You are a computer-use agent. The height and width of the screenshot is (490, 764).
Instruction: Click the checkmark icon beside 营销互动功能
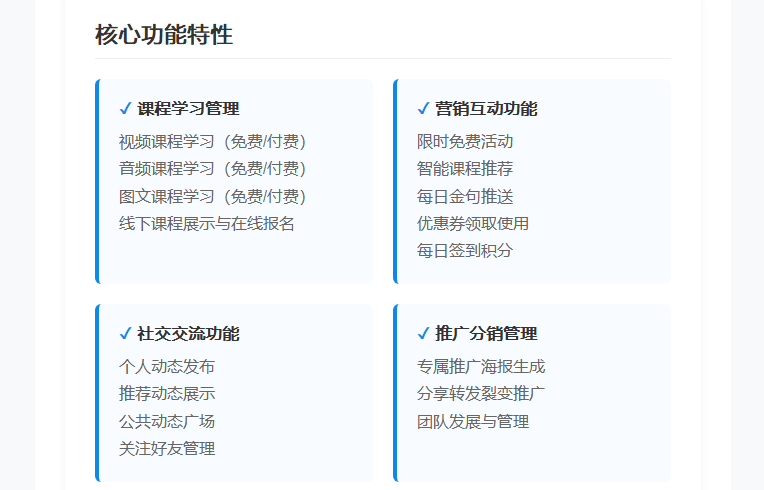point(423,109)
